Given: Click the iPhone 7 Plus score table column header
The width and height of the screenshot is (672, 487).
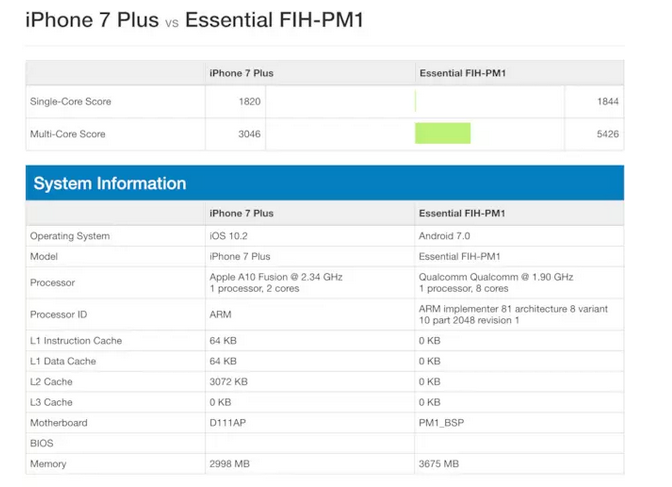Looking at the screenshot, I should (241, 73).
